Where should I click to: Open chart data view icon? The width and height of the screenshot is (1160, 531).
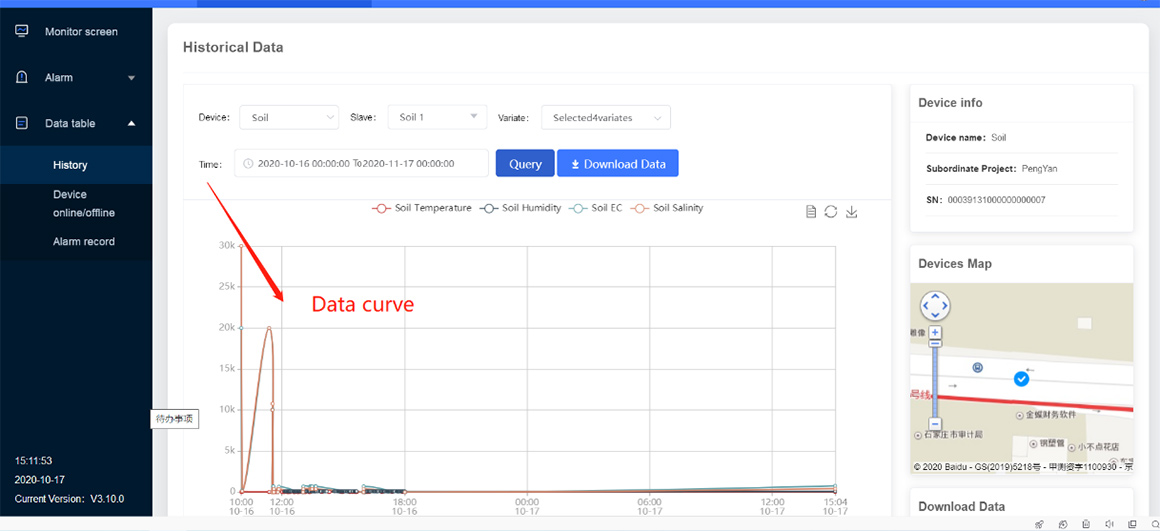812,212
